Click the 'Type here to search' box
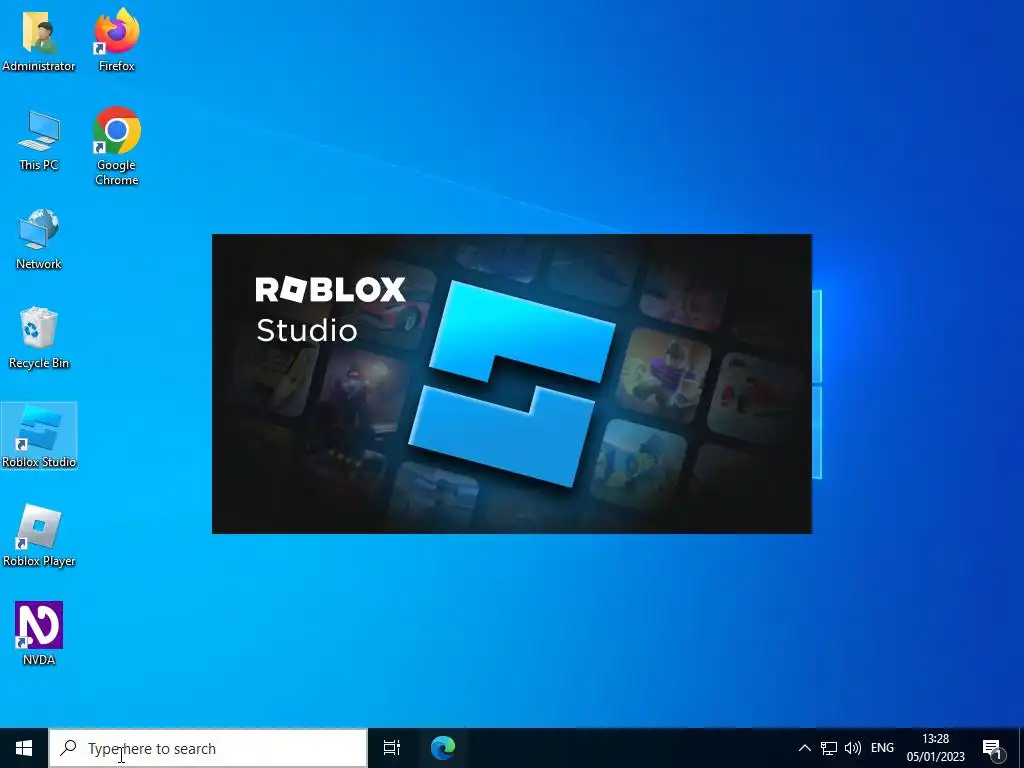The image size is (1024, 768). click(208, 748)
